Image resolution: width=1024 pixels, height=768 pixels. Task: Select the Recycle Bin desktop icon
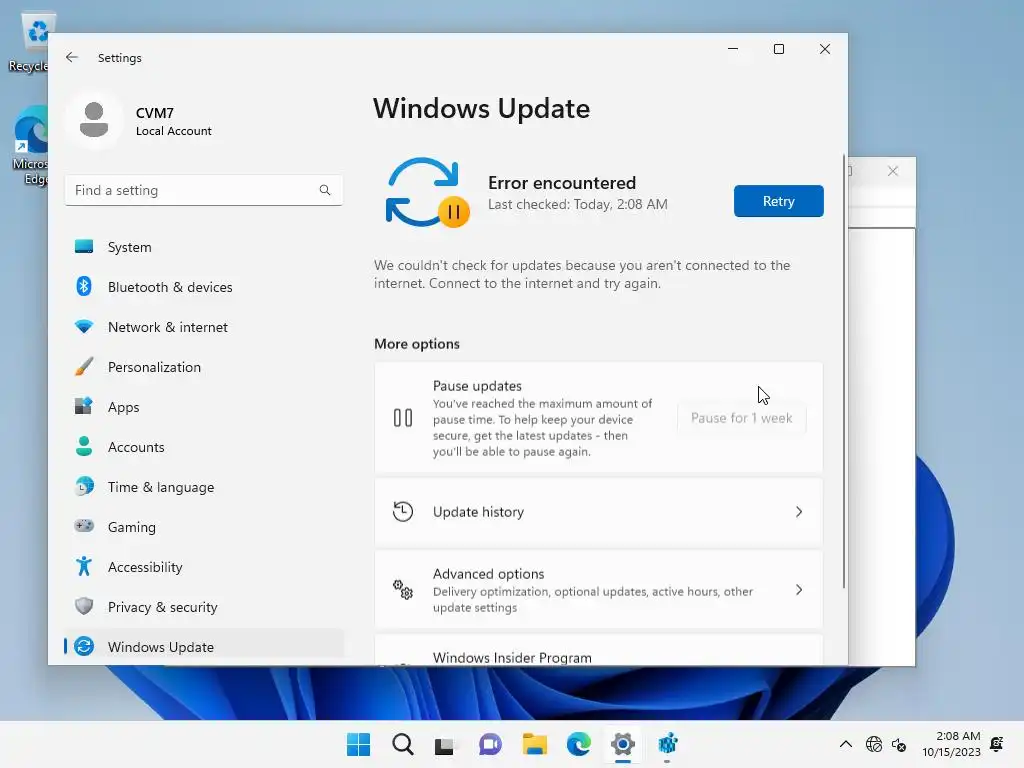[x=29, y=42]
